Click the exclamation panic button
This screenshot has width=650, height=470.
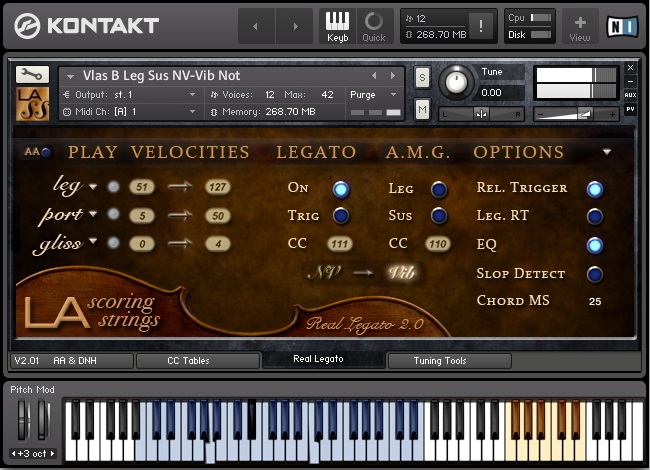pos(481,26)
